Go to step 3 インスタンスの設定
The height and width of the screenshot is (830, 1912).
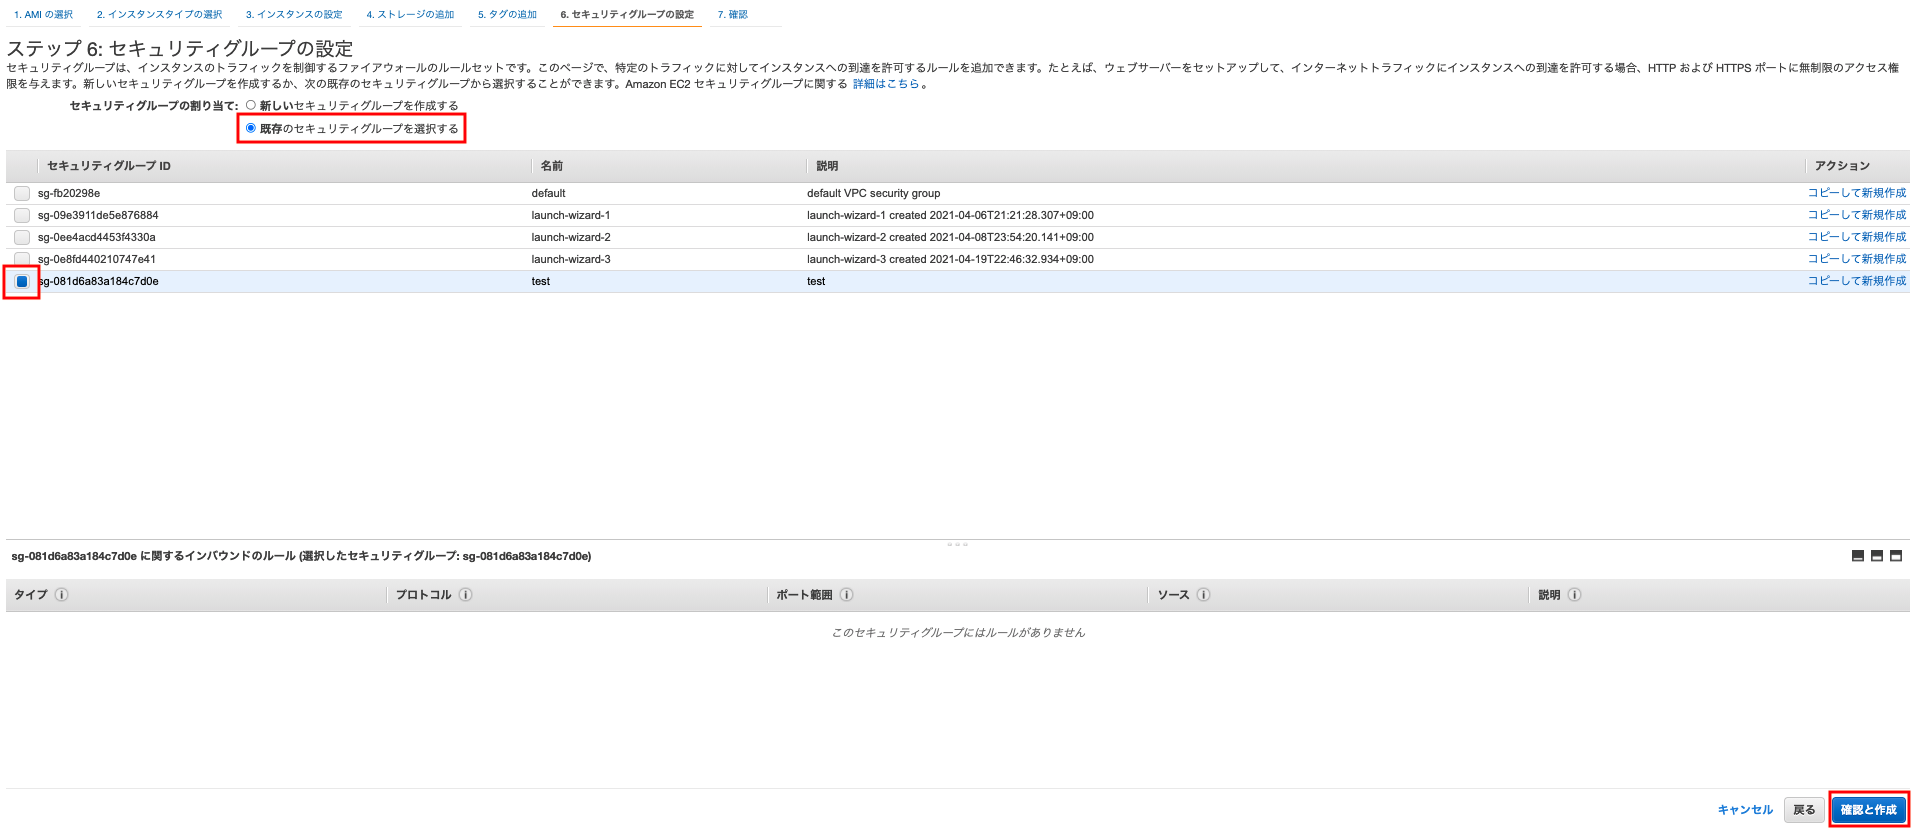point(294,14)
